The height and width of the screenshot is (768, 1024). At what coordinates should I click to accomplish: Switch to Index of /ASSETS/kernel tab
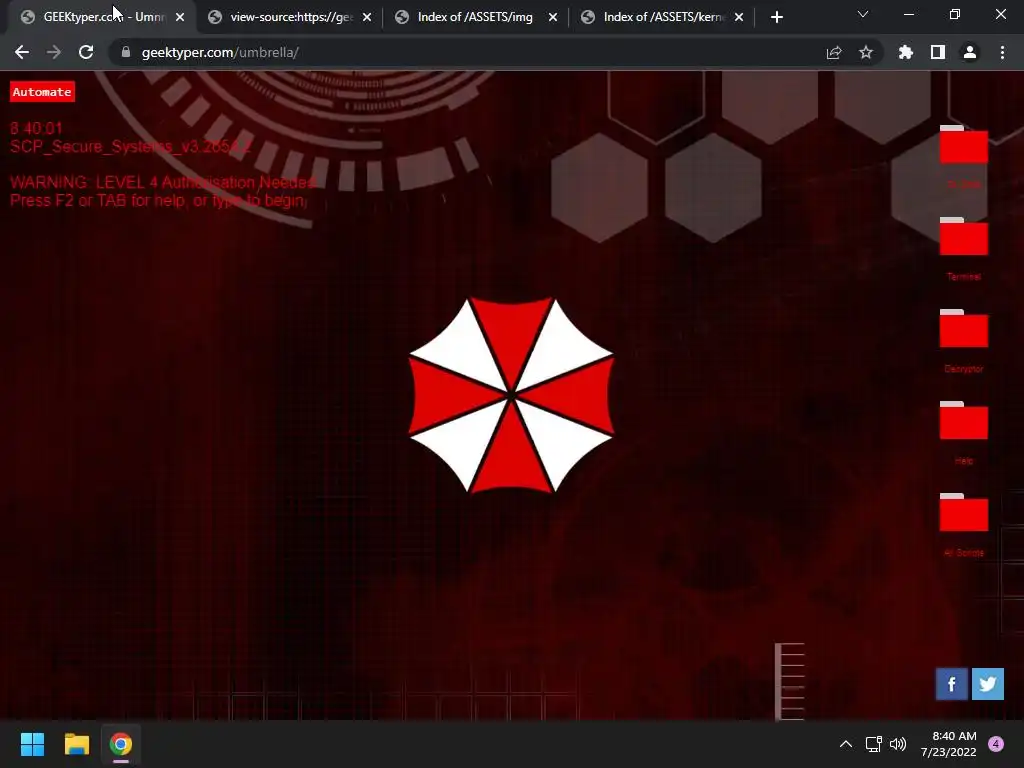[x=663, y=17]
